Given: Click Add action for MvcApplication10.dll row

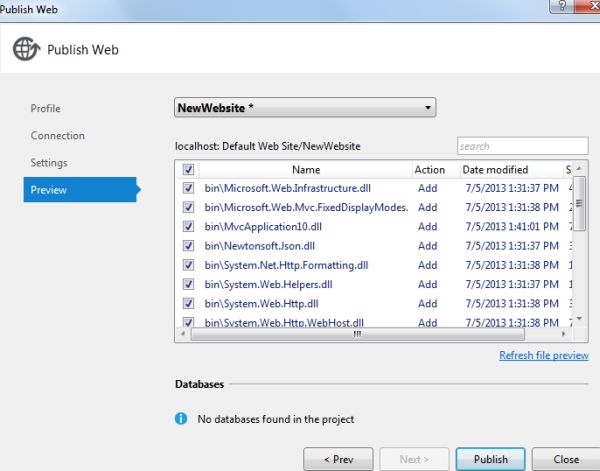Looking at the screenshot, I should point(427,227).
